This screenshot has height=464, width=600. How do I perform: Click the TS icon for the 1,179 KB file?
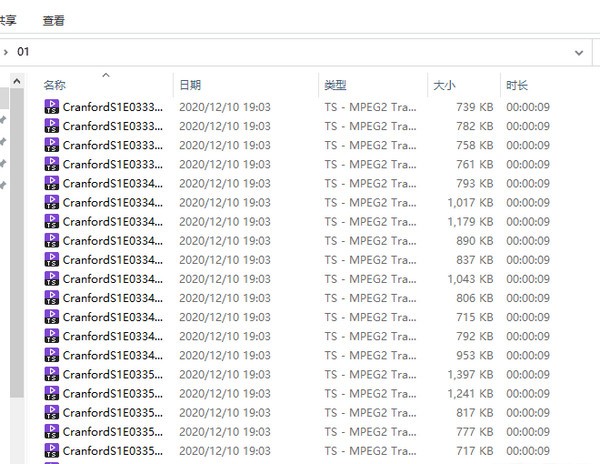click(52, 221)
